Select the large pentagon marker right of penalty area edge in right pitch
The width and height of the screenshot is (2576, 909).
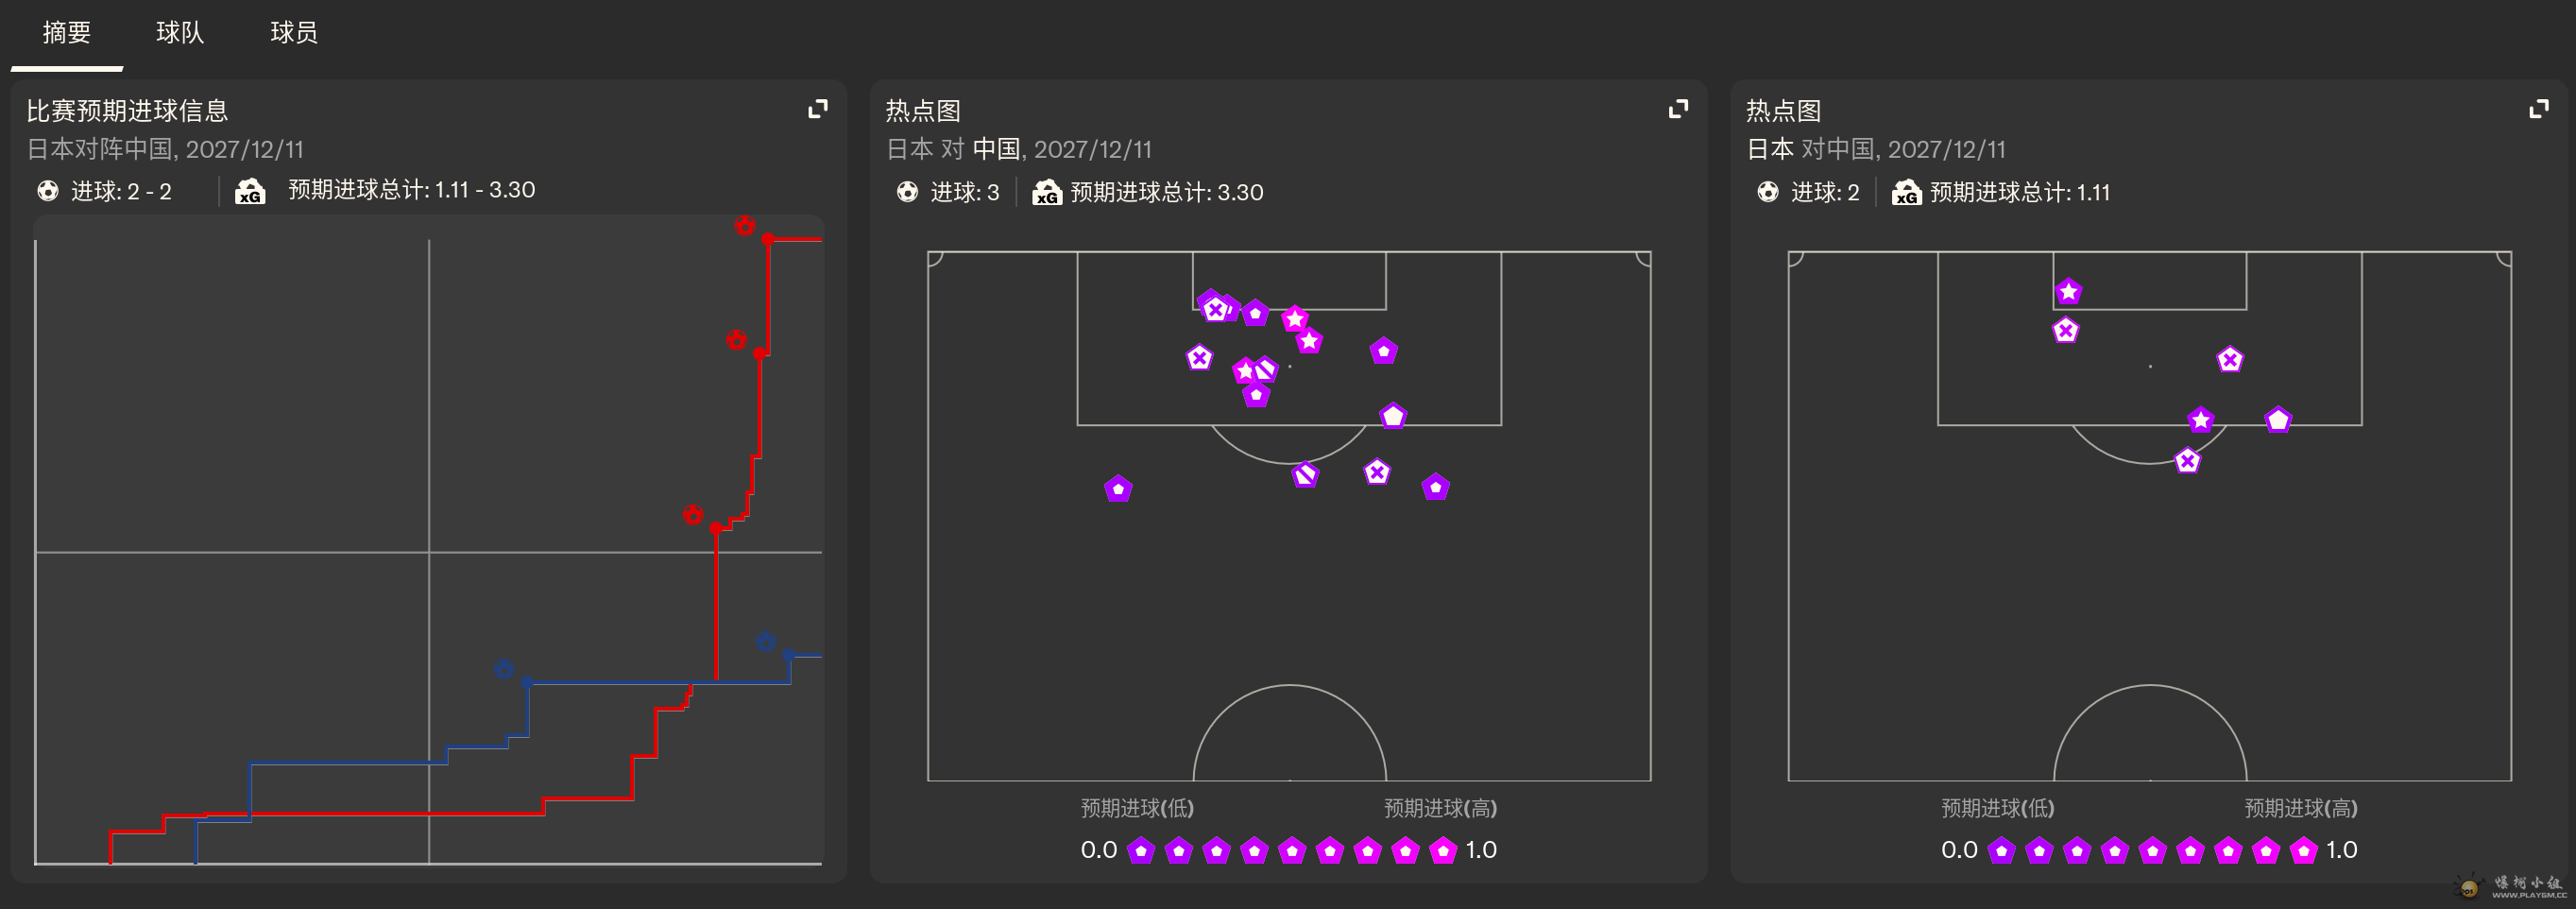[x=2278, y=420]
